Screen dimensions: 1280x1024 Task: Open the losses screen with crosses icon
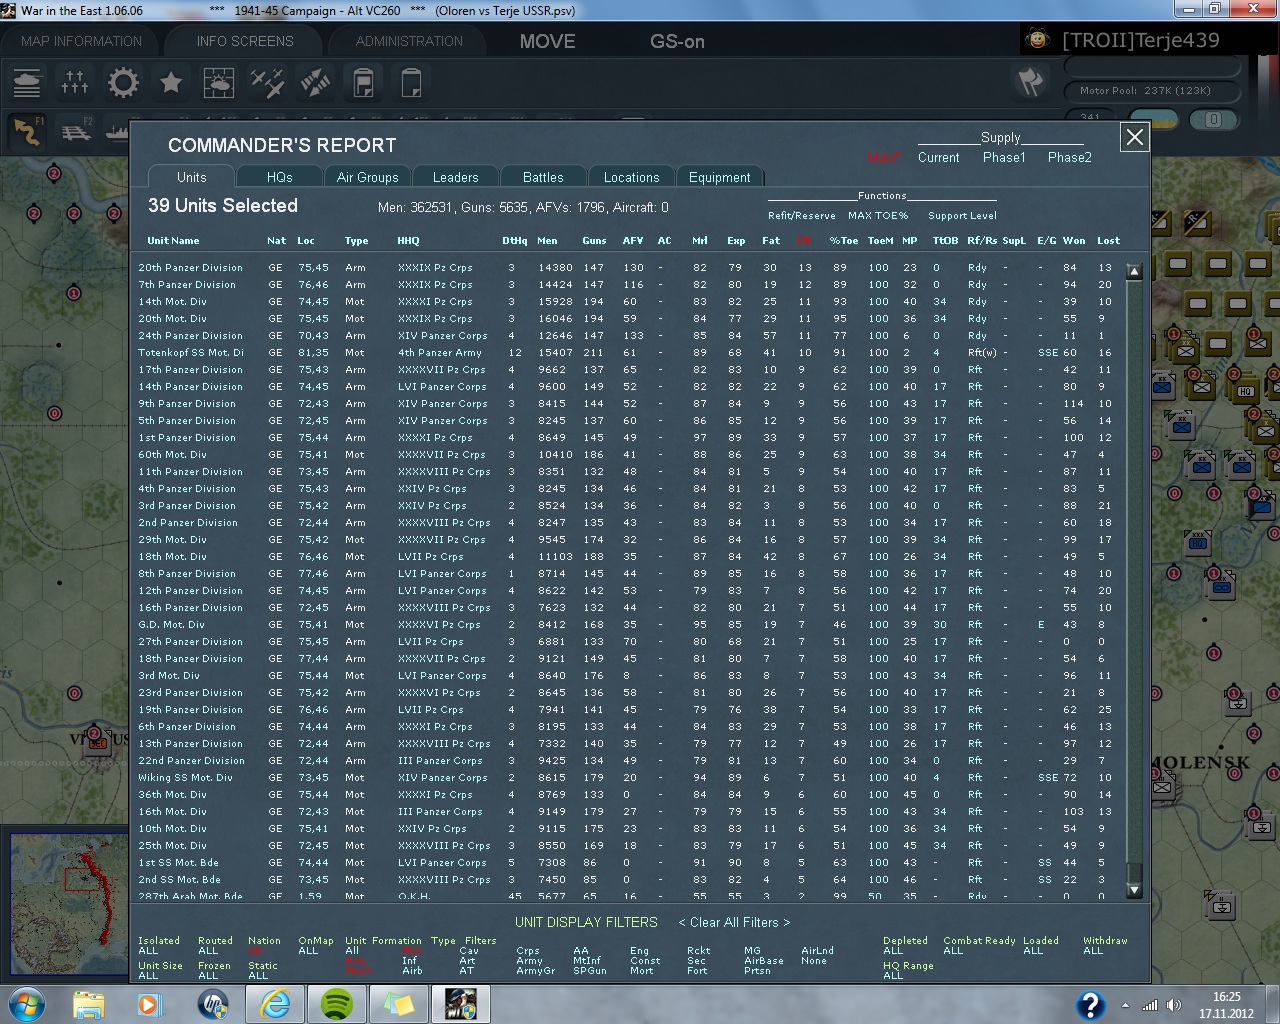[x=75, y=82]
